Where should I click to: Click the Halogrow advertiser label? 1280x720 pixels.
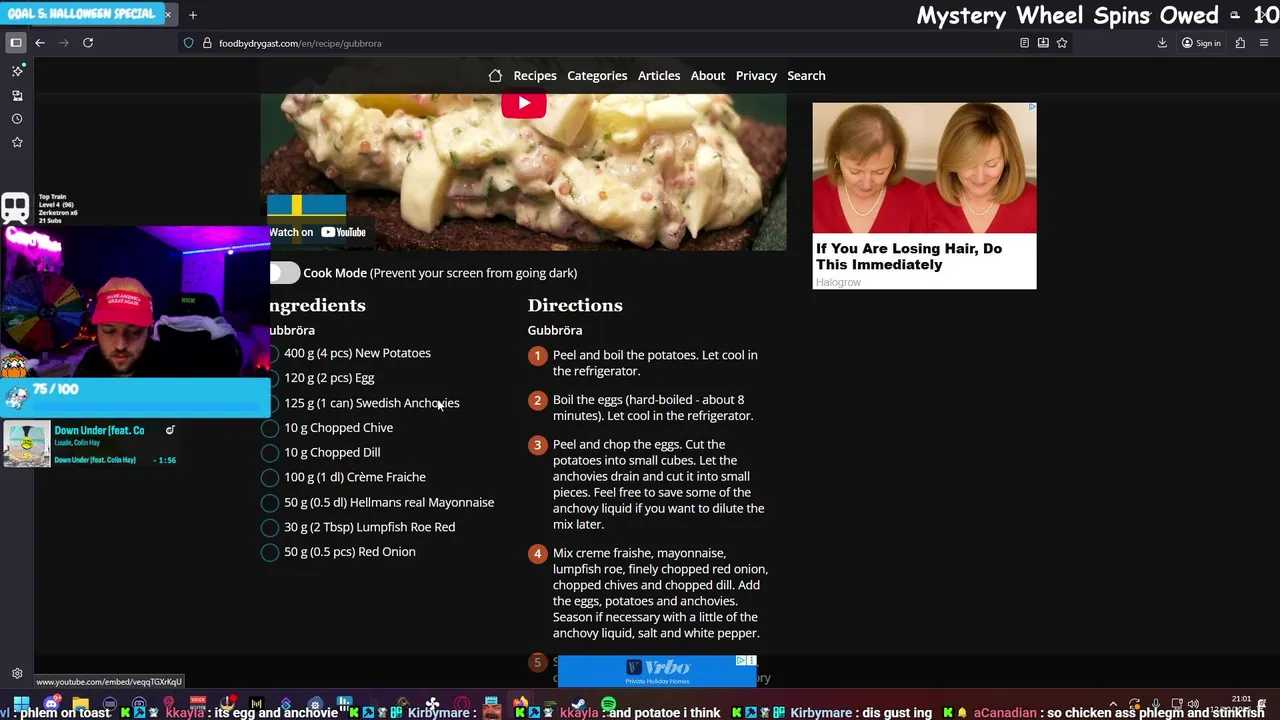tap(838, 283)
